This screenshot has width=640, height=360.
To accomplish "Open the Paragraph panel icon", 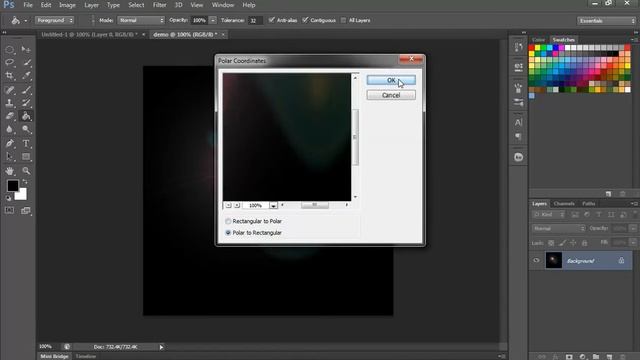I will click(518, 137).
